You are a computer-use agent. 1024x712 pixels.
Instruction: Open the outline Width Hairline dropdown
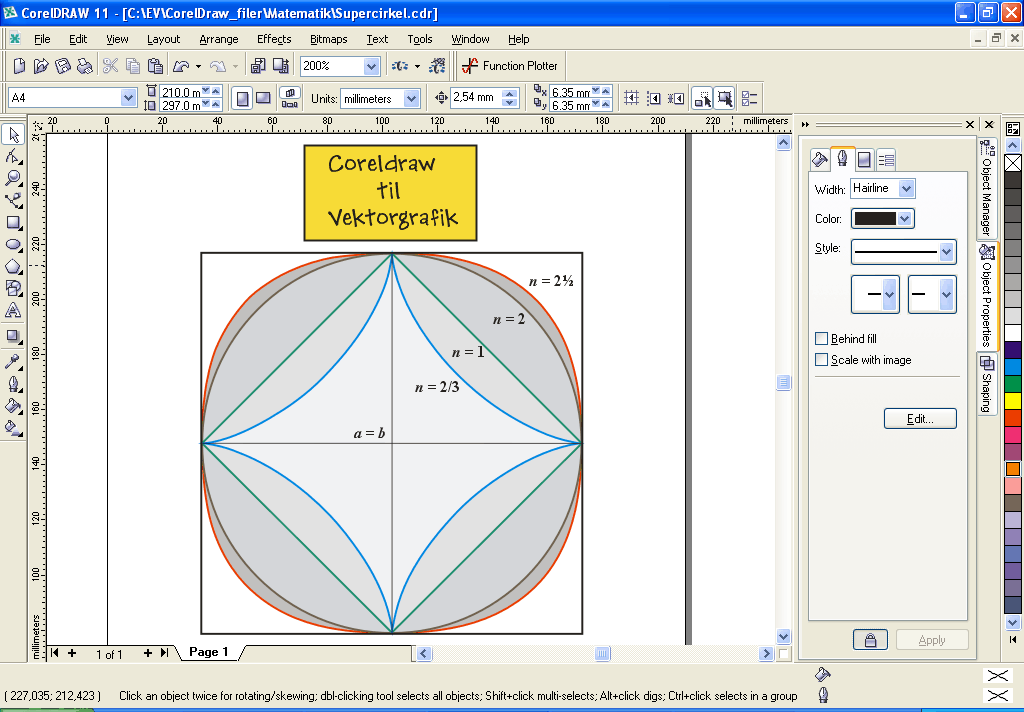coord(906,189)
